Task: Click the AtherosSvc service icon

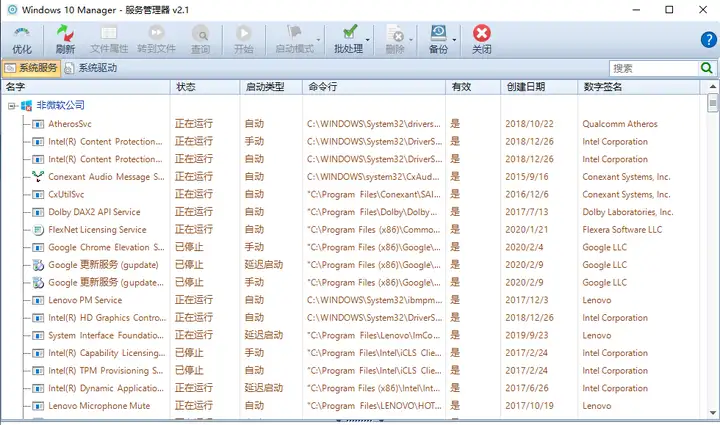Action: 38,124
